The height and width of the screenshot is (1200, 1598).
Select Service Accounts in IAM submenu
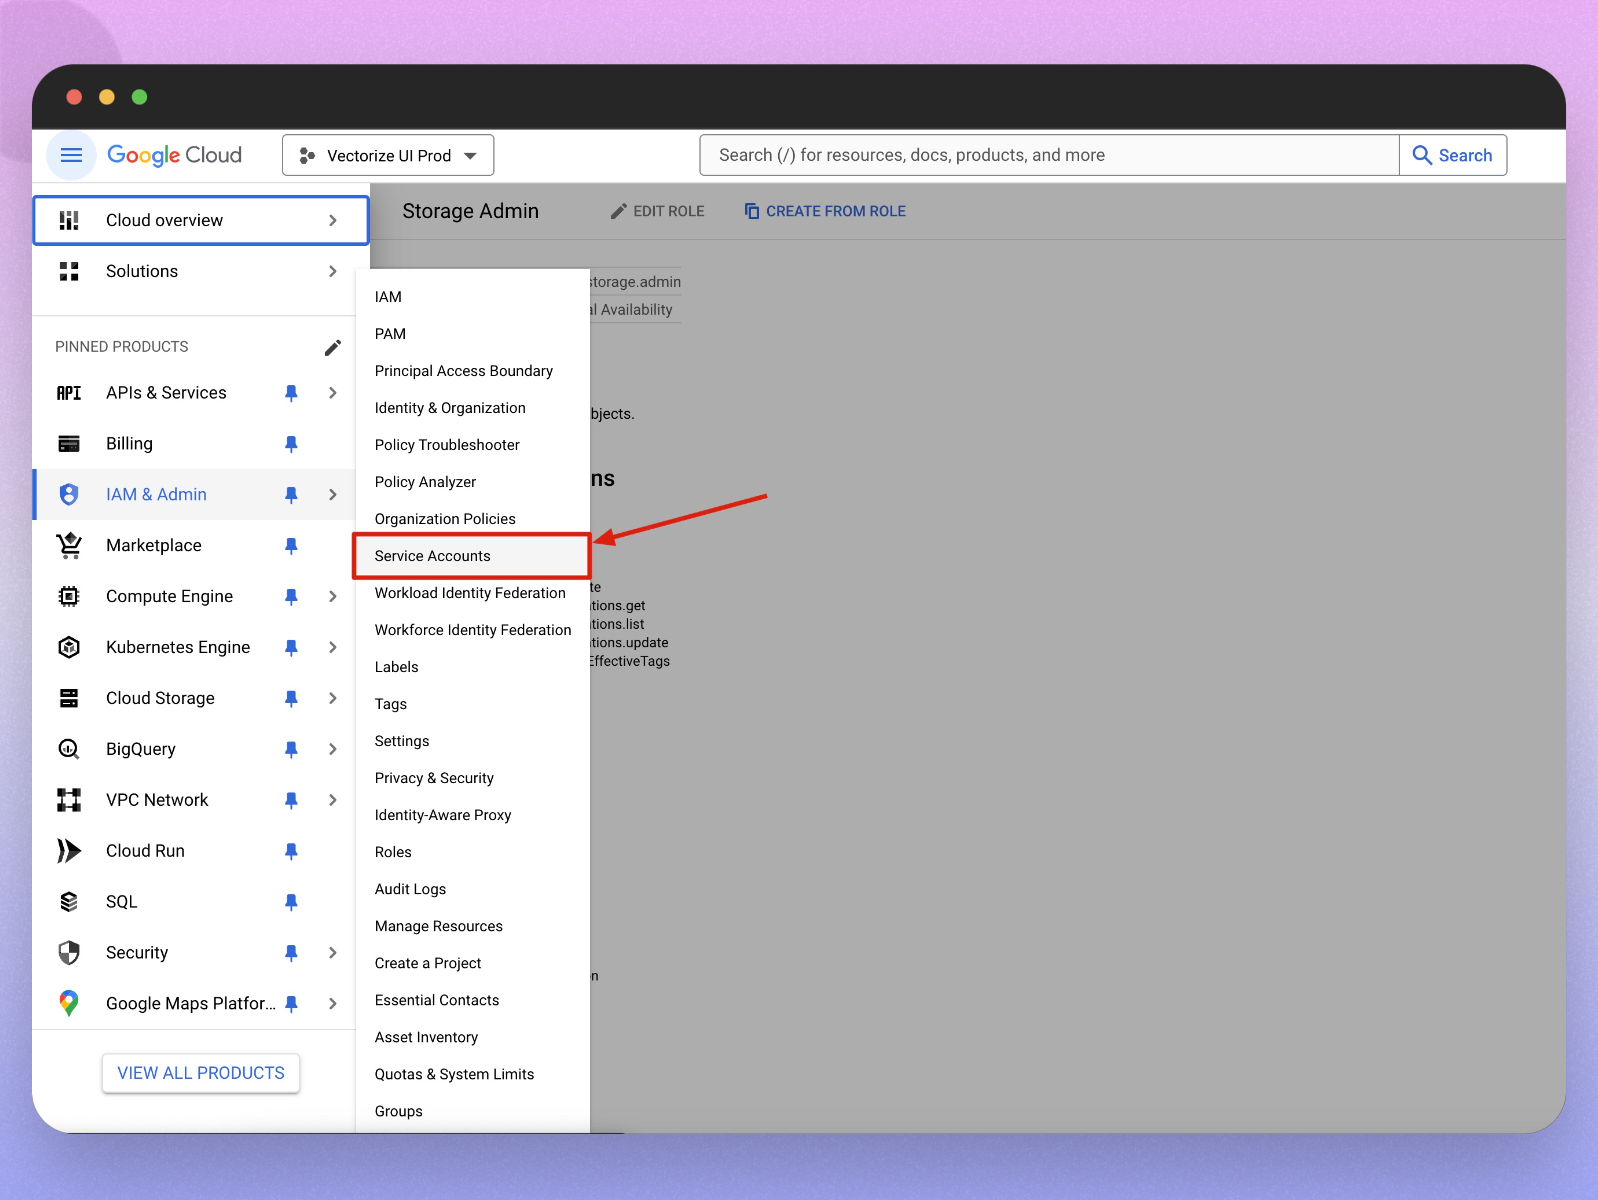coord(472,556)
